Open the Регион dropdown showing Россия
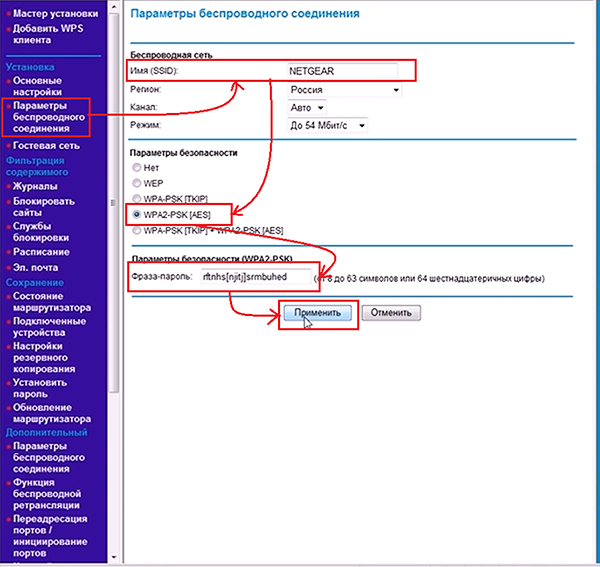This screenshot has width=600, height=567. tap(344, 90)
